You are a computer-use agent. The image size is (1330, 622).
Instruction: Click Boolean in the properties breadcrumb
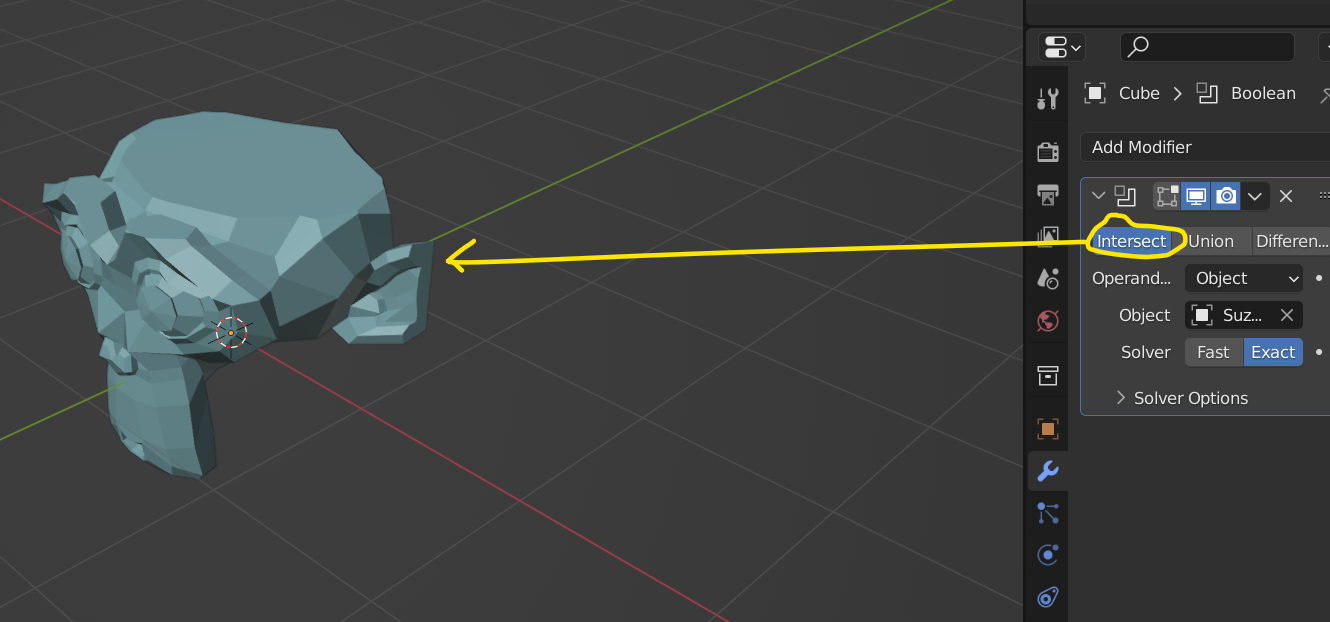point(1263,93)
